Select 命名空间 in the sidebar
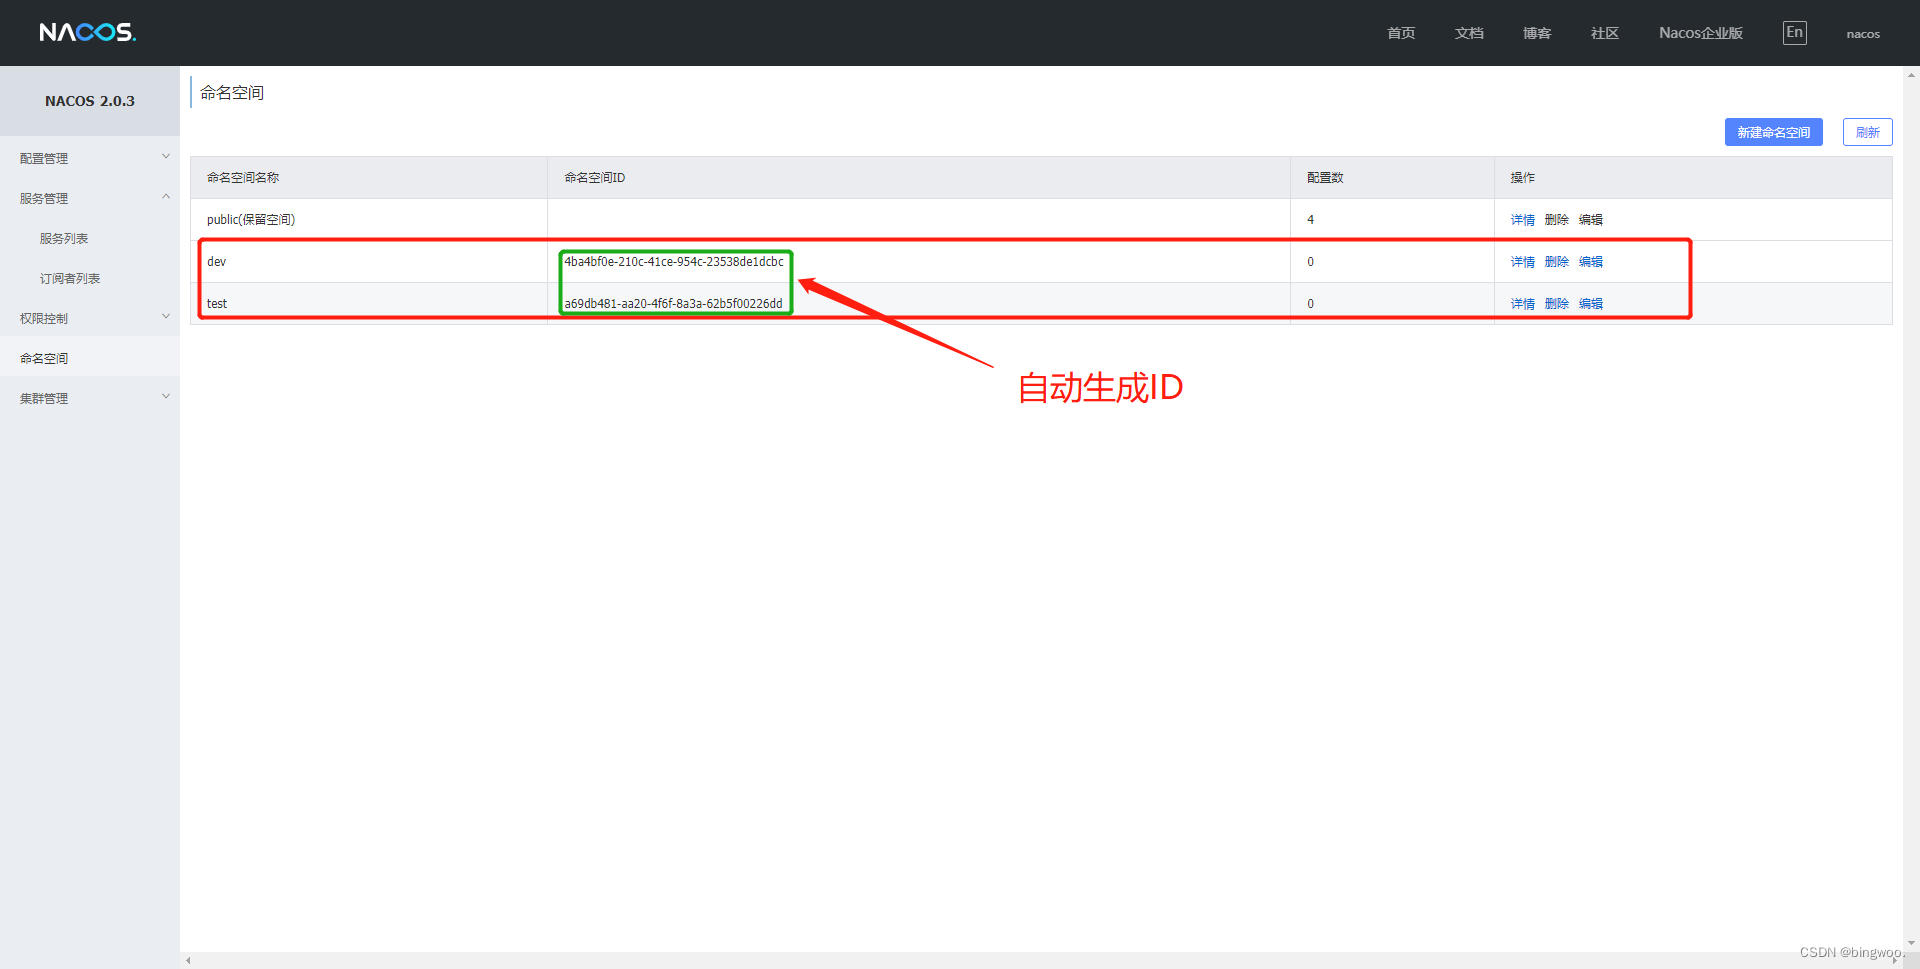 coord(44,358)
